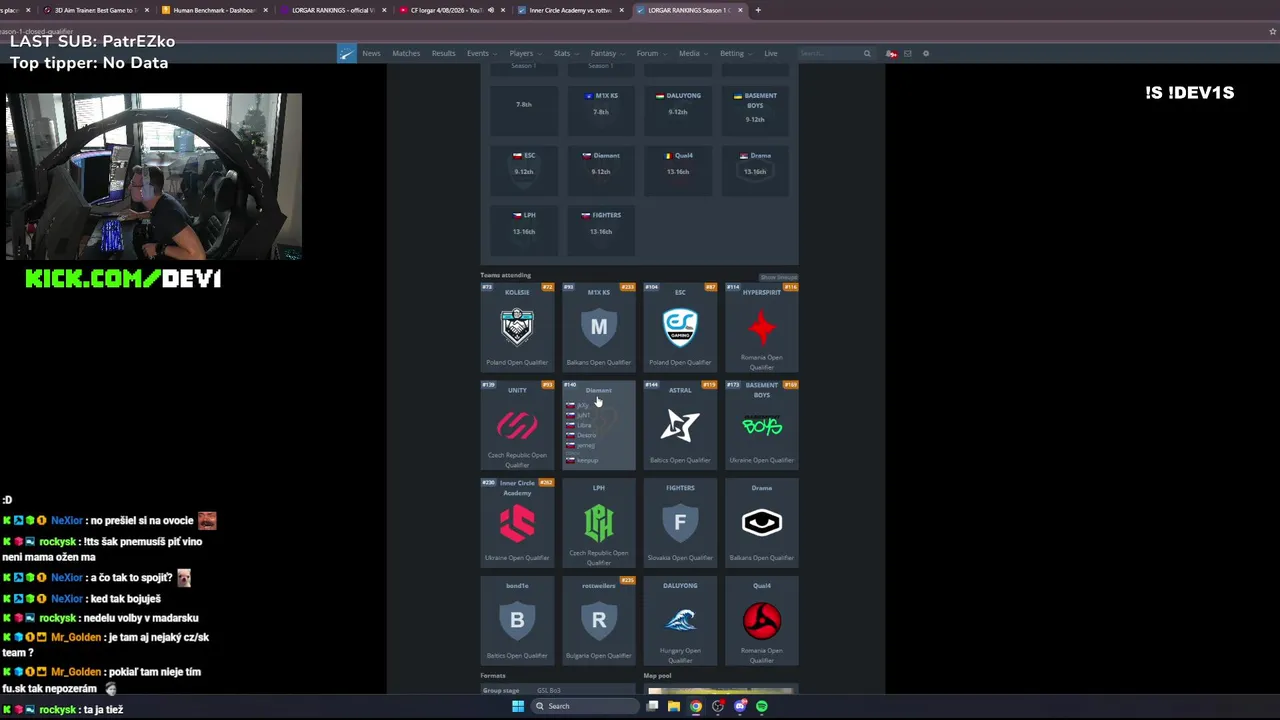
Task: Switch to the Human Benchmark browser tab
Action: (214, 10)
